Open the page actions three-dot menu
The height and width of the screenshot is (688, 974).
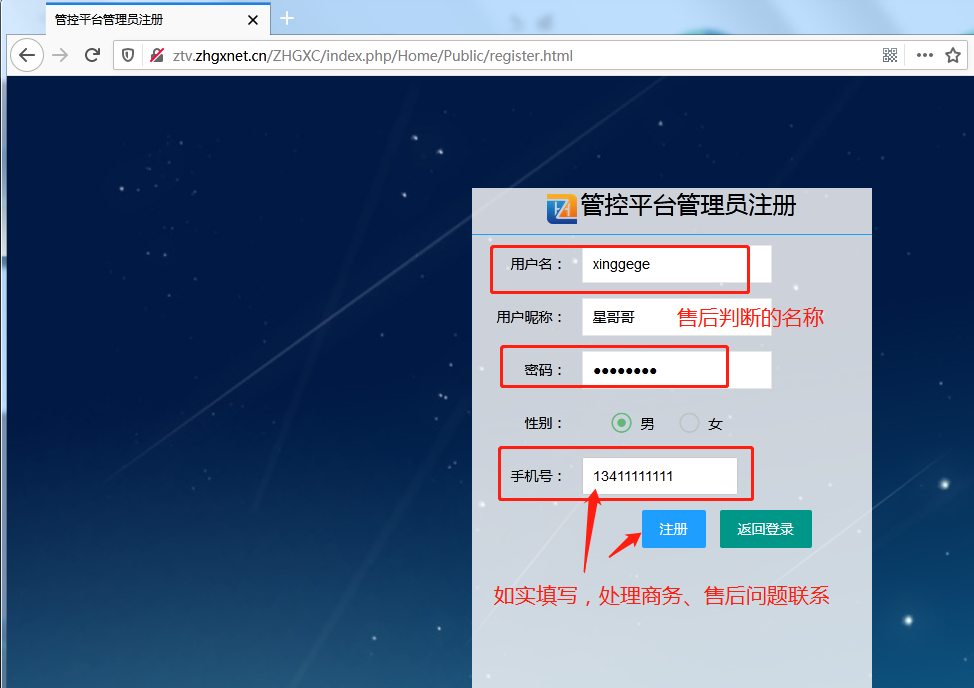pyautogui.click(x=924, y=55)
